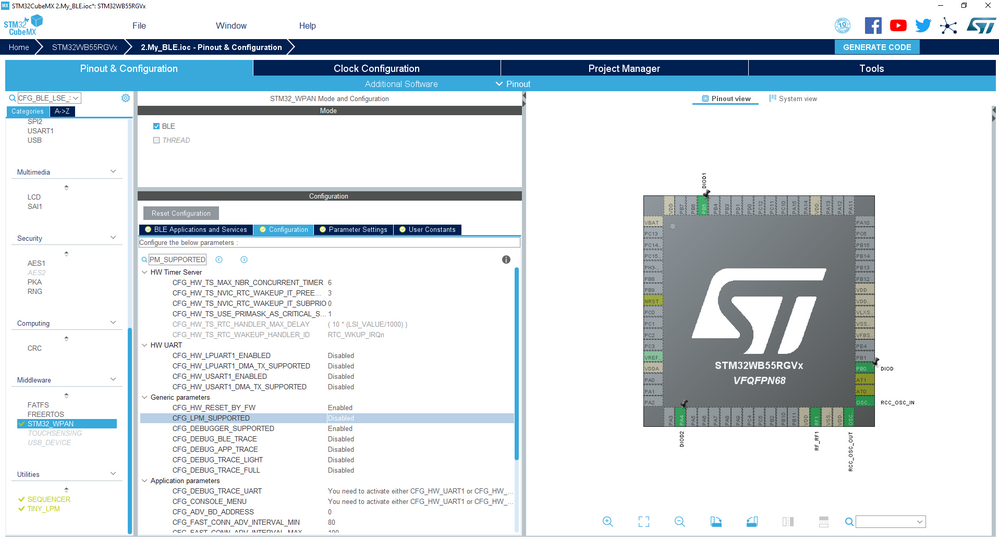
Task: Select STM32_WPAN middleware item
Action: click(x=67, y=424)
